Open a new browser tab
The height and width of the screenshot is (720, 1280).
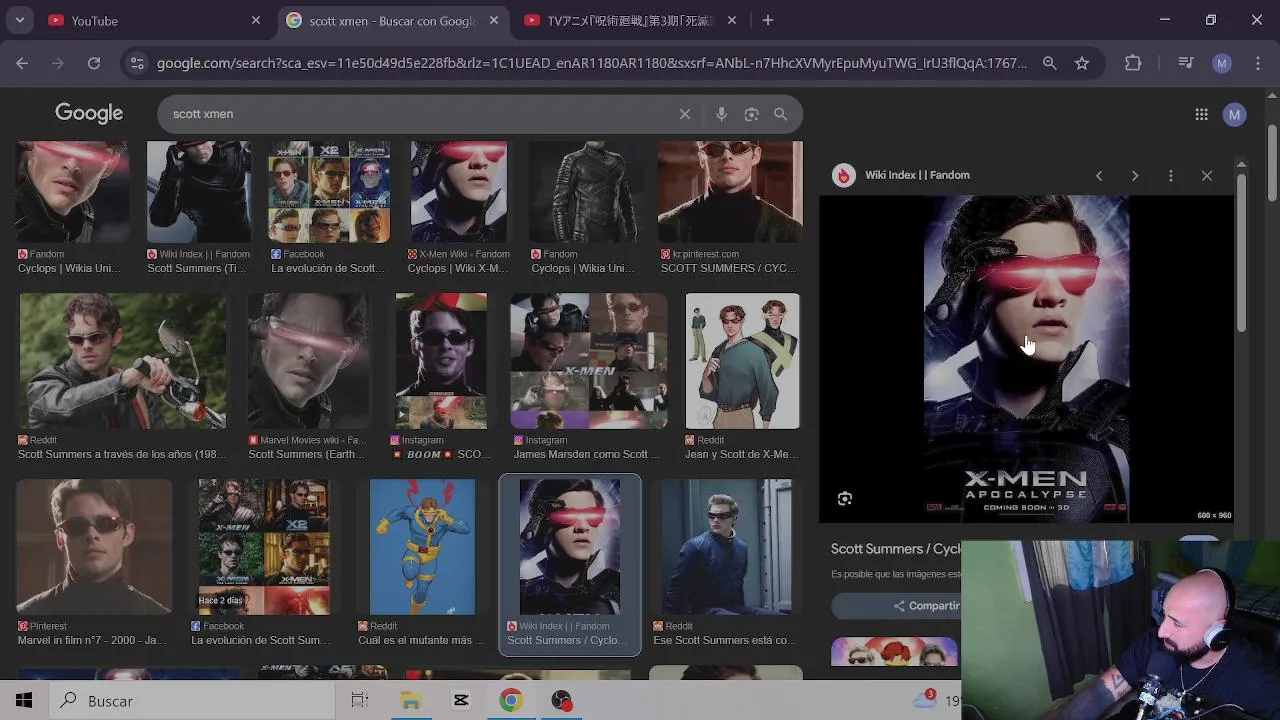pyautogui.click(x=768, y=20)
